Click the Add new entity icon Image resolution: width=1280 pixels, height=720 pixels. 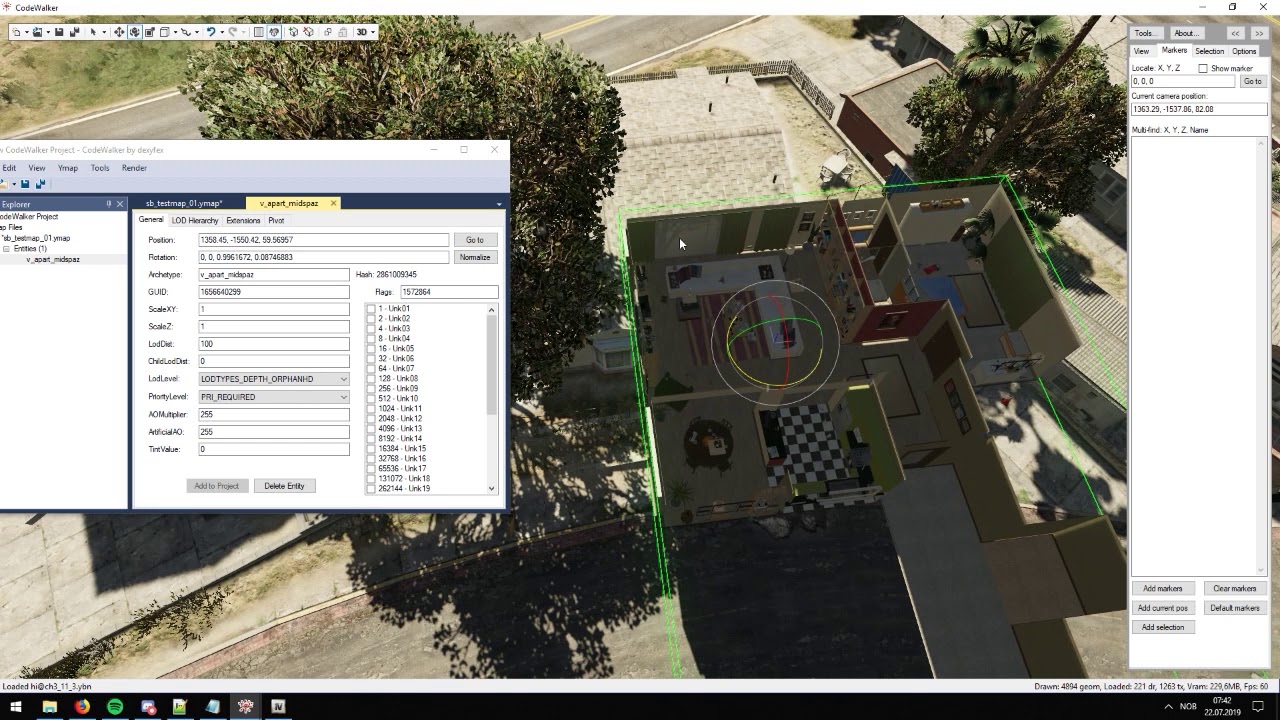click(293, 32)
